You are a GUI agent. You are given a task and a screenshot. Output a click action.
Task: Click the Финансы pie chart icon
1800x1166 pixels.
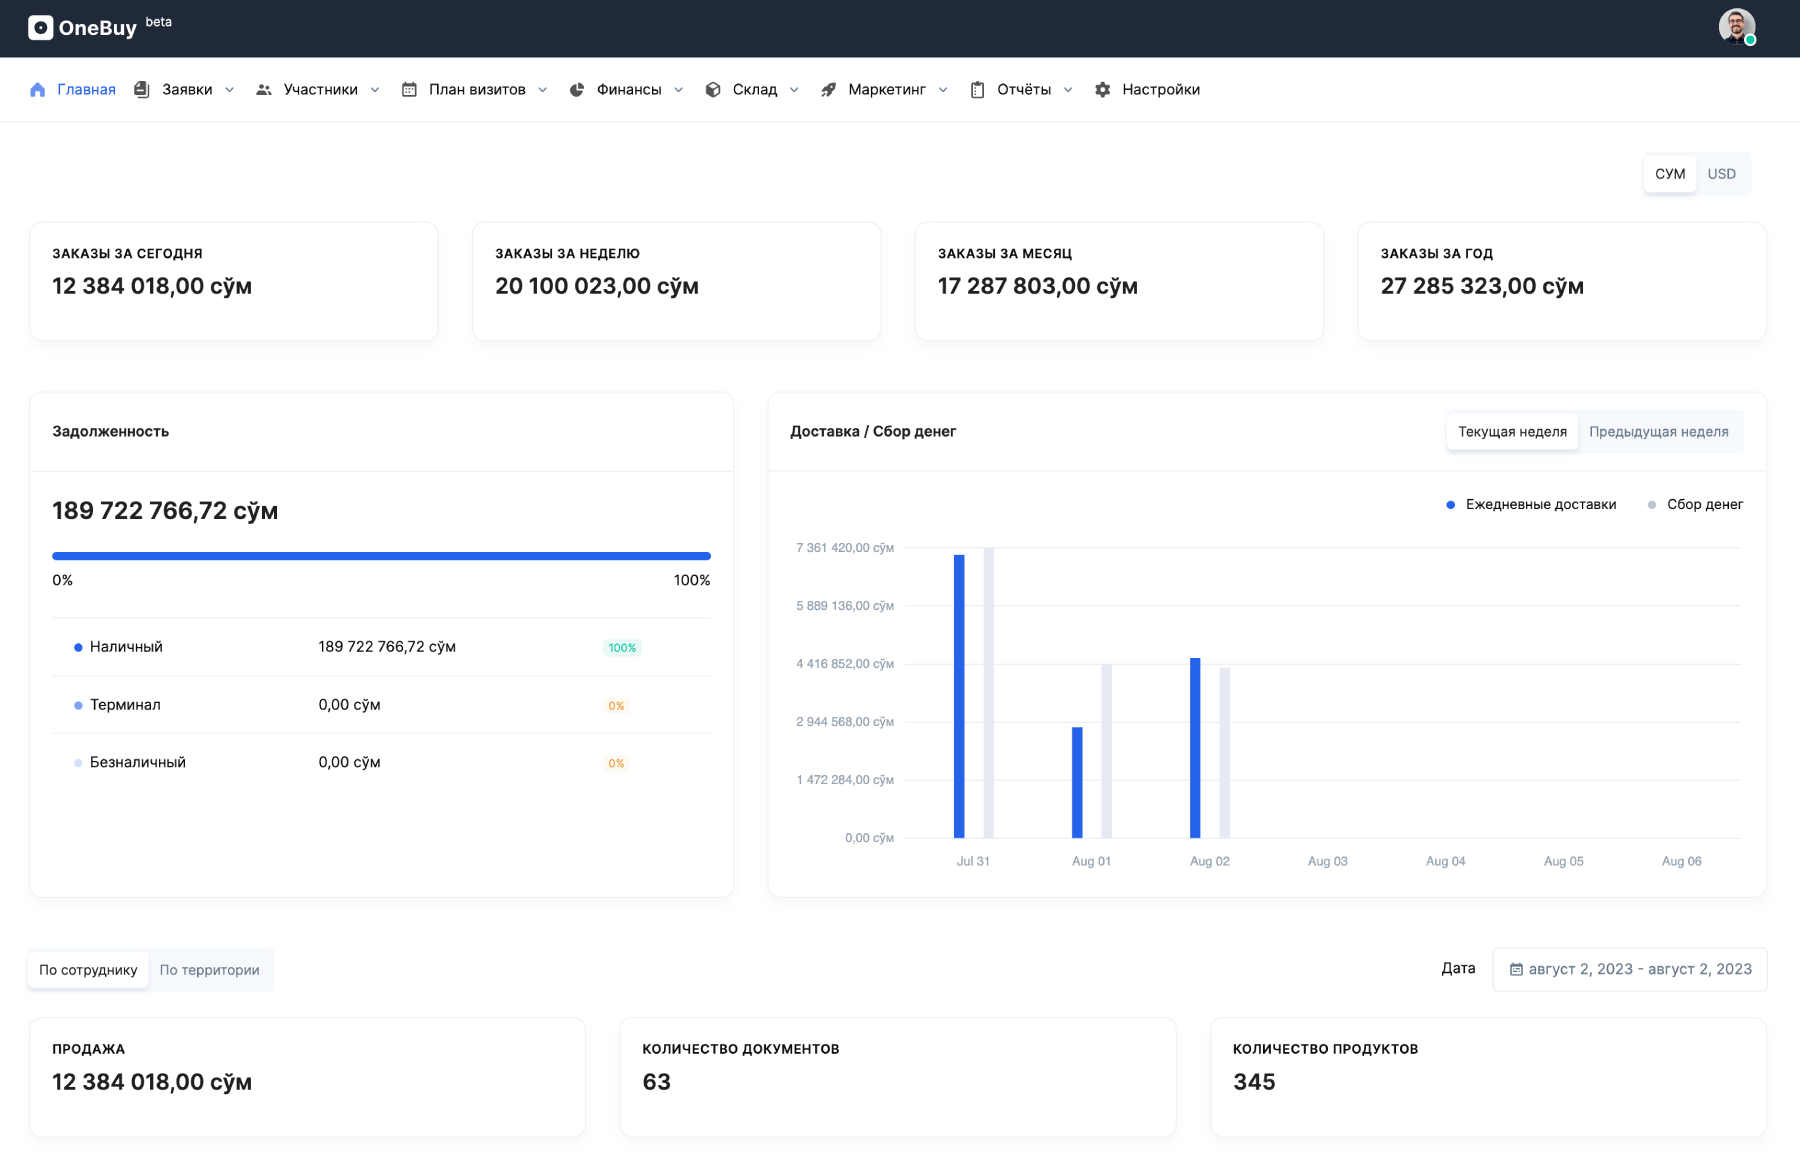tap(577, 90)
